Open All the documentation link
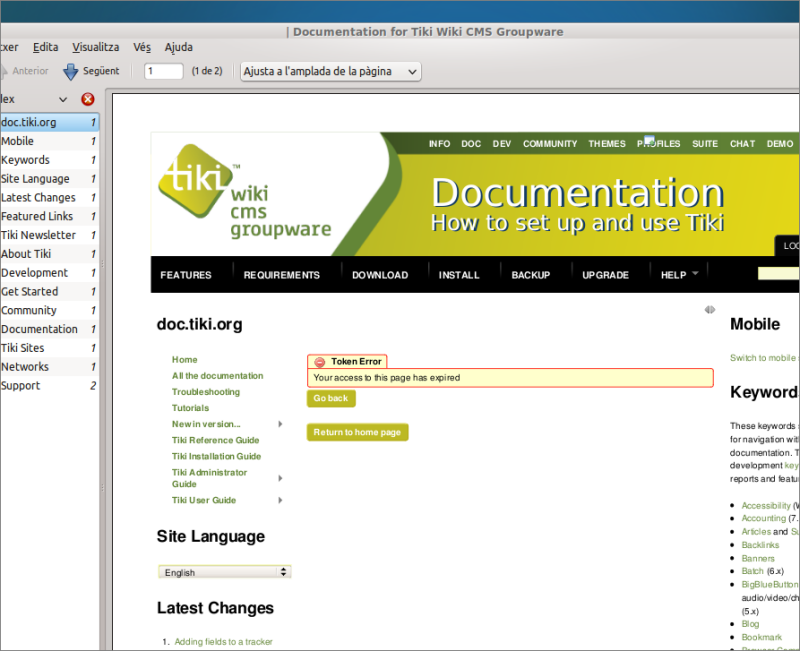Image resolution: width=800 pixels, height=651 pixels. coord(218,376)
